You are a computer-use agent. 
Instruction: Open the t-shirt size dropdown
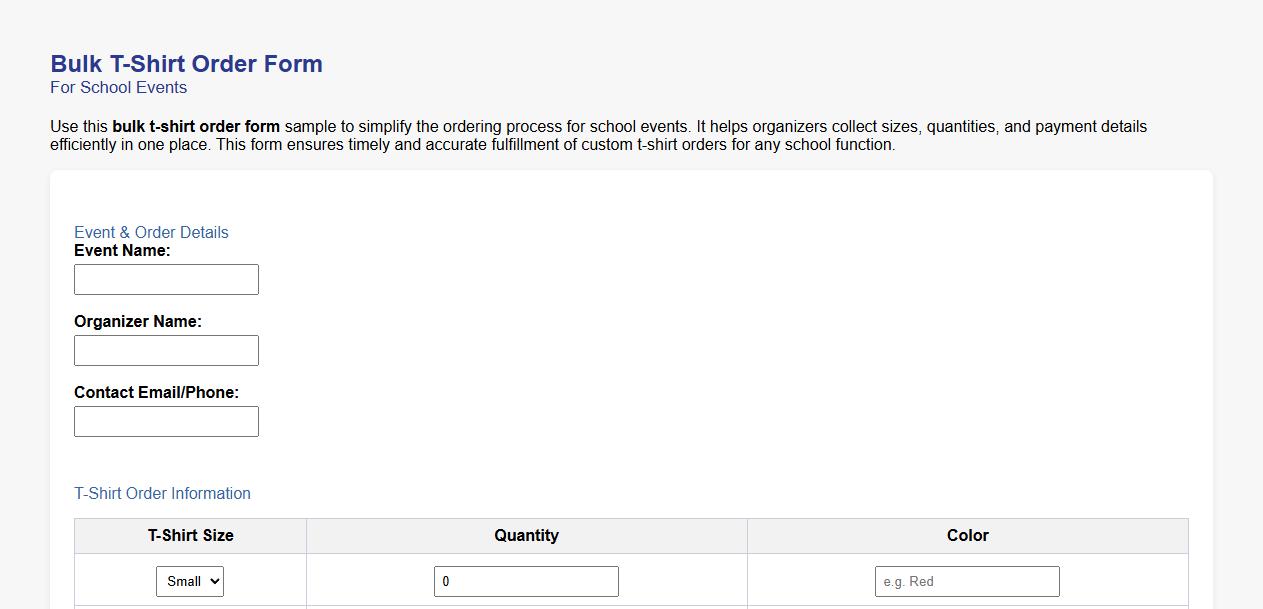point(189,581)
